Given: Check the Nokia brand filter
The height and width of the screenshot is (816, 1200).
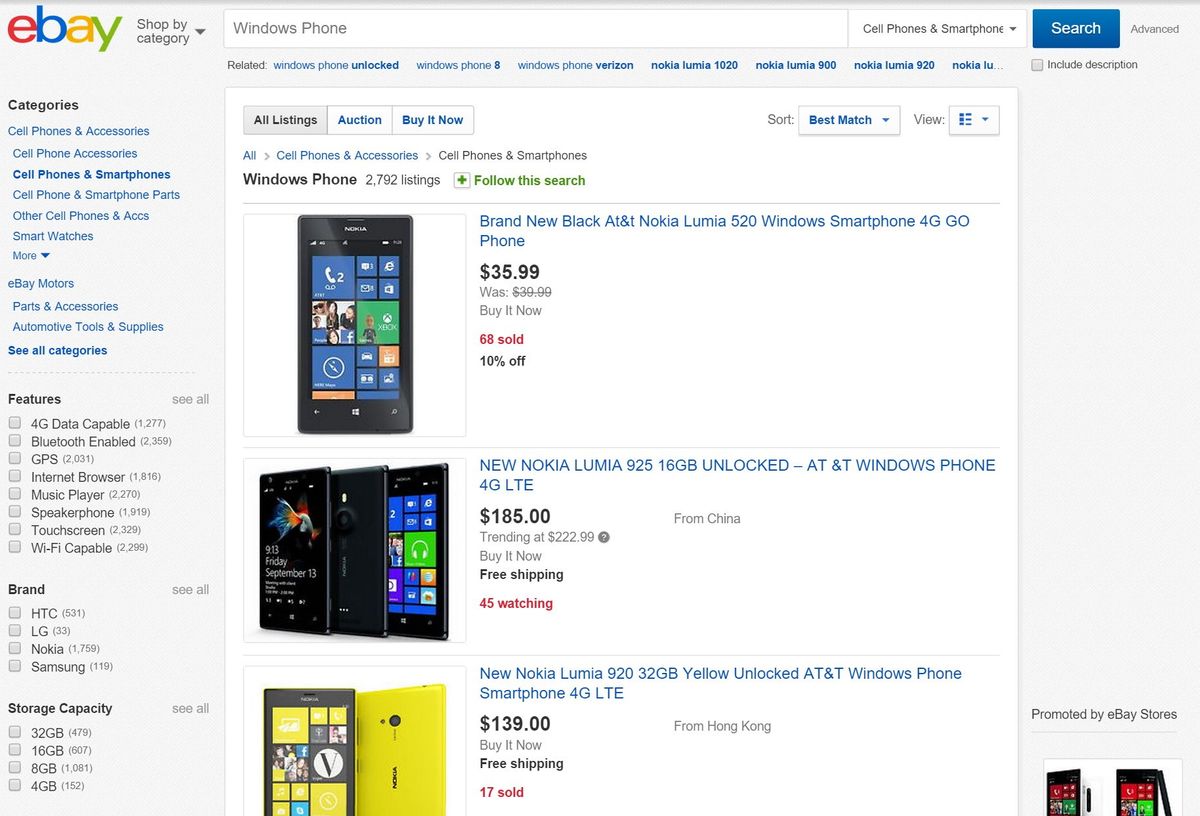Looking at the screenshot, I should pos(14,648).
